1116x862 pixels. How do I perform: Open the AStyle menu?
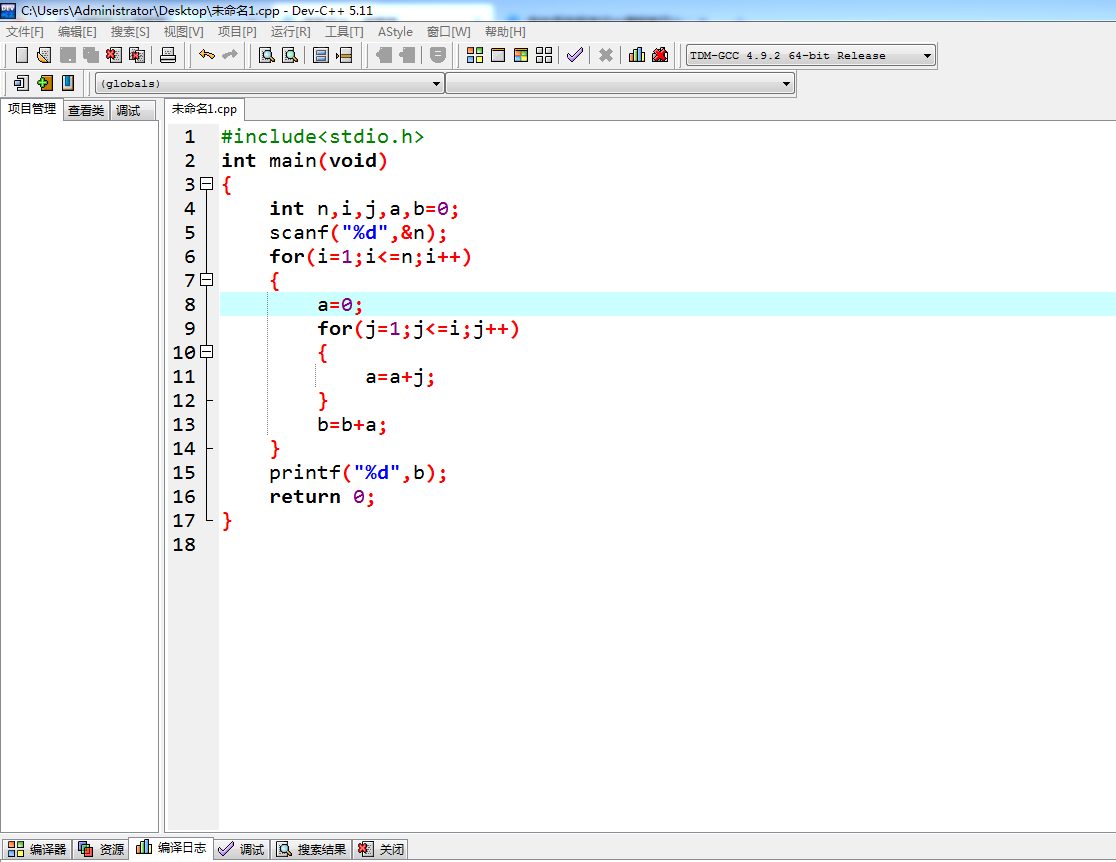[x=395, y=31]
